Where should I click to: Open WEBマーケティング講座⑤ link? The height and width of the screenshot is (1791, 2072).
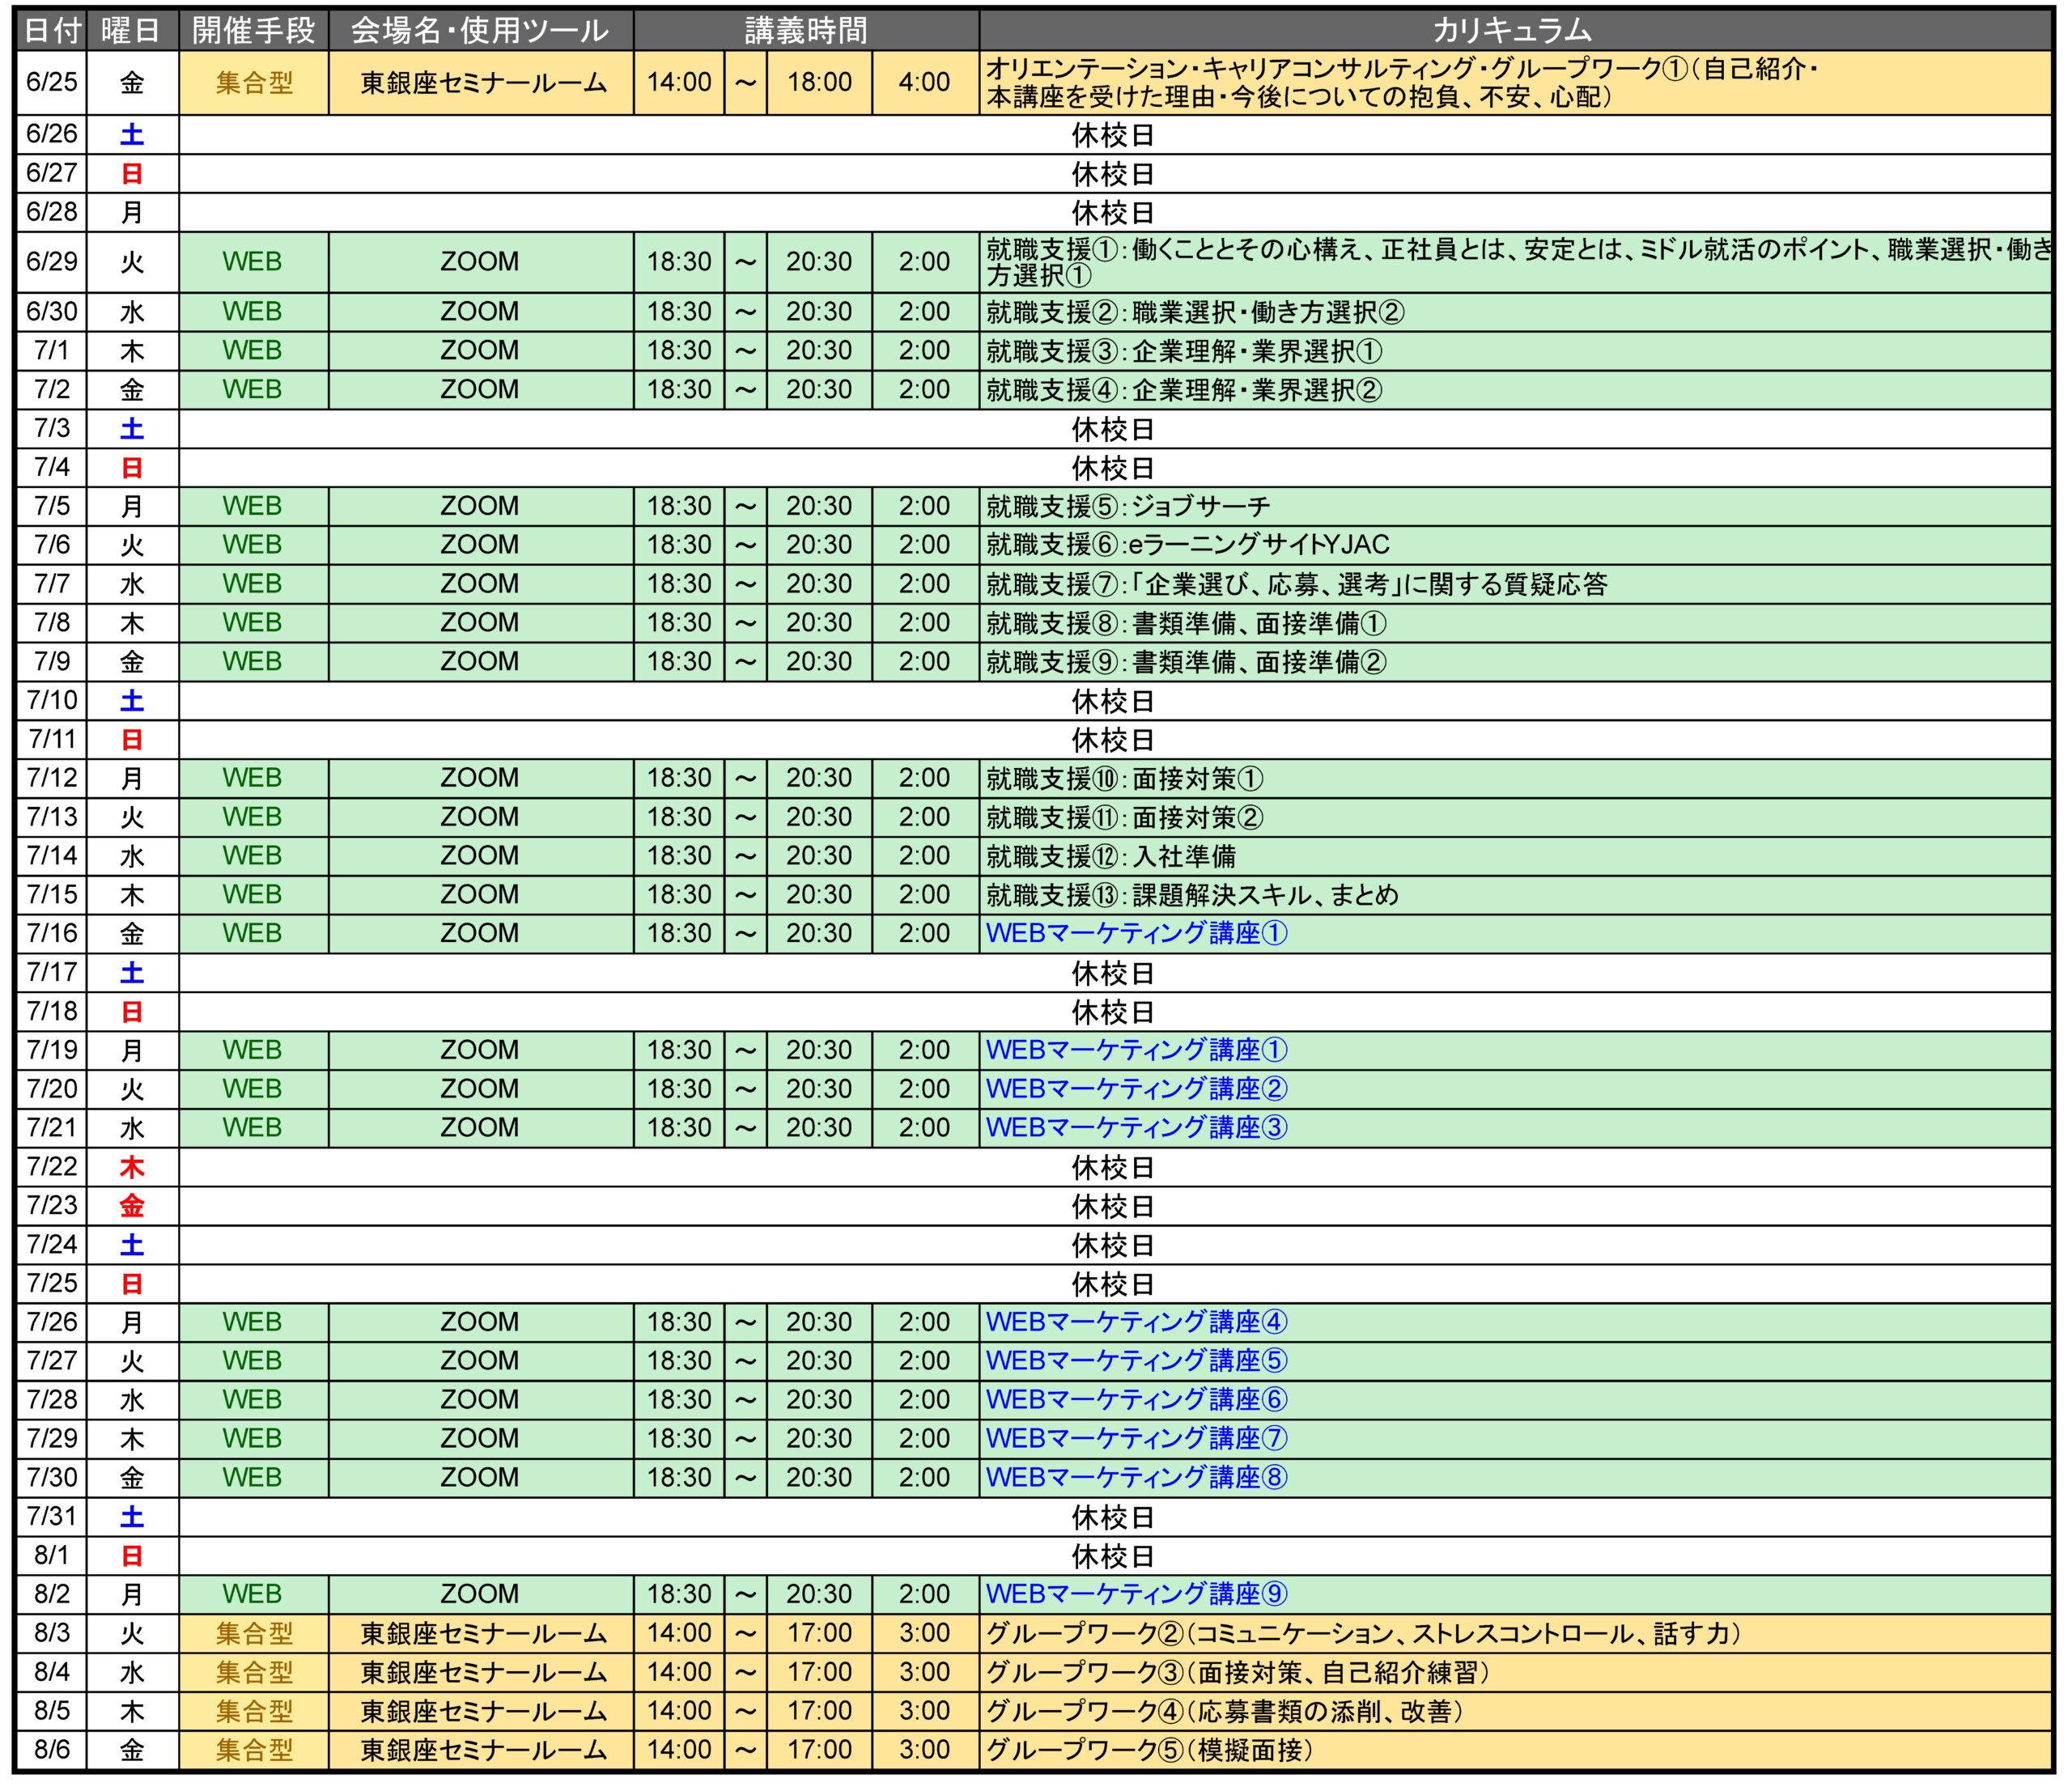(x=1137, y=1361)
